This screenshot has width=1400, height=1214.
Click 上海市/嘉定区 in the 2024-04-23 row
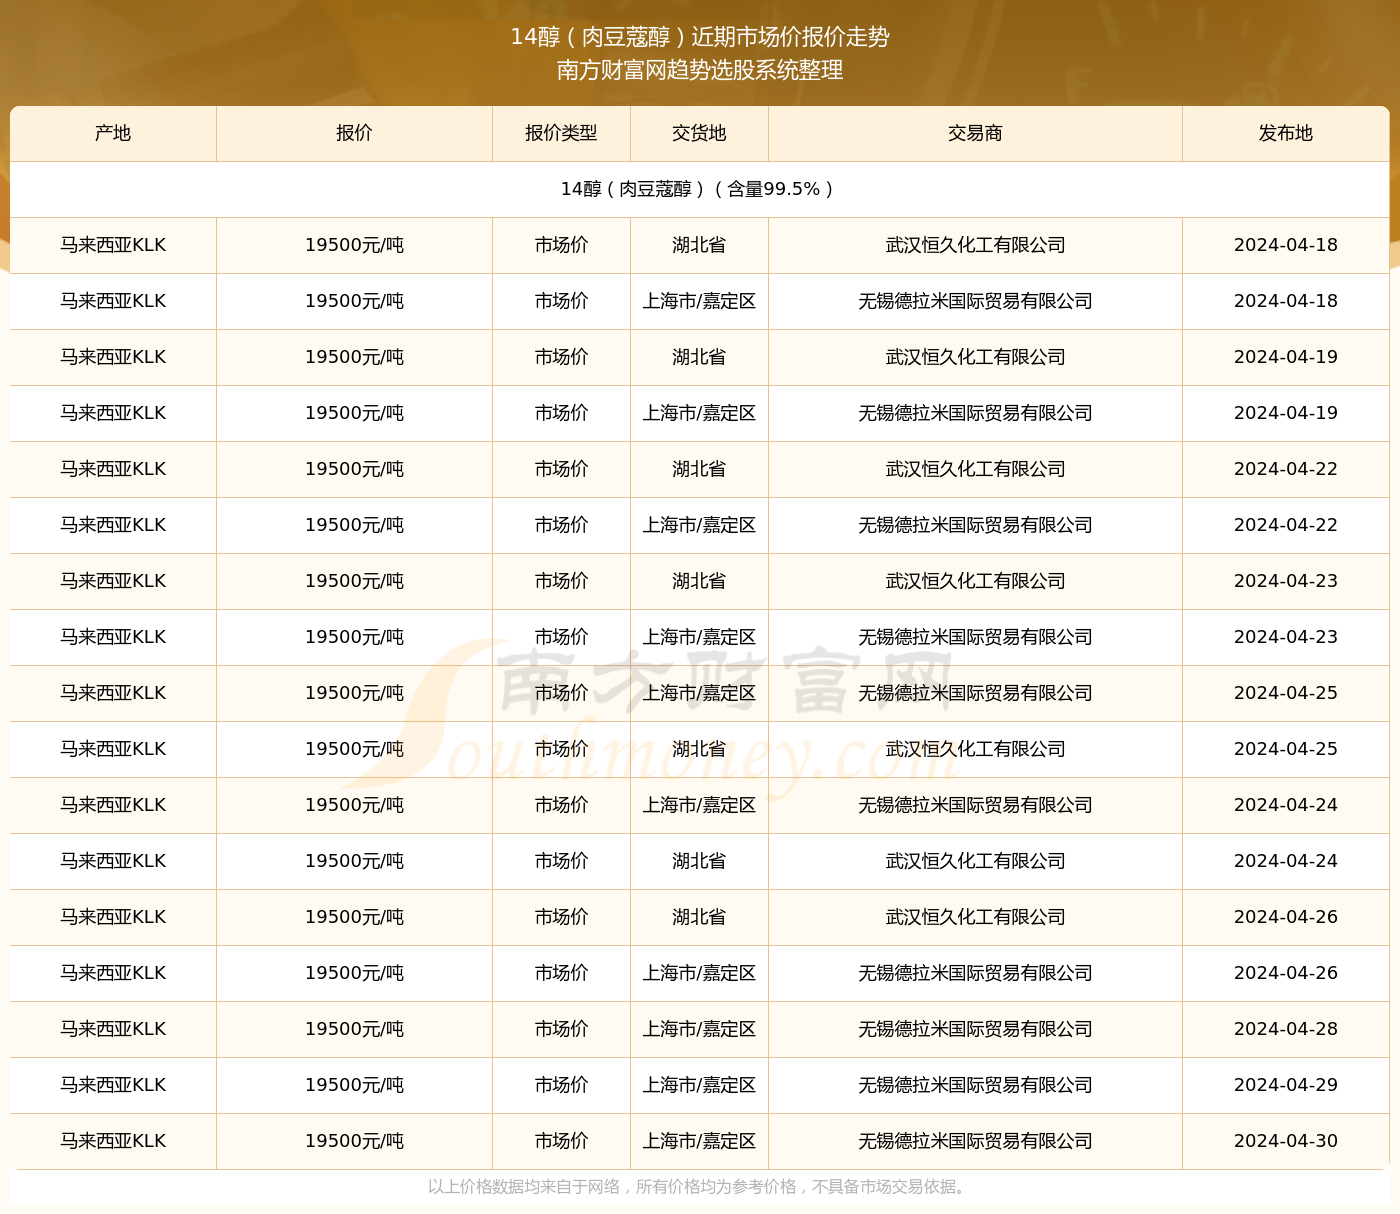699,637
